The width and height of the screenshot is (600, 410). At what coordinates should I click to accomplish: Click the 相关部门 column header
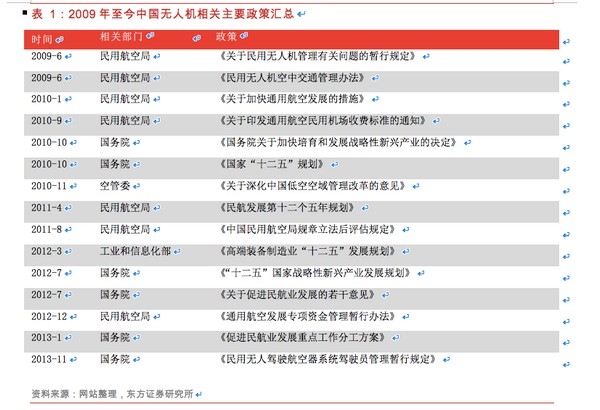click(x=121, y=36)
